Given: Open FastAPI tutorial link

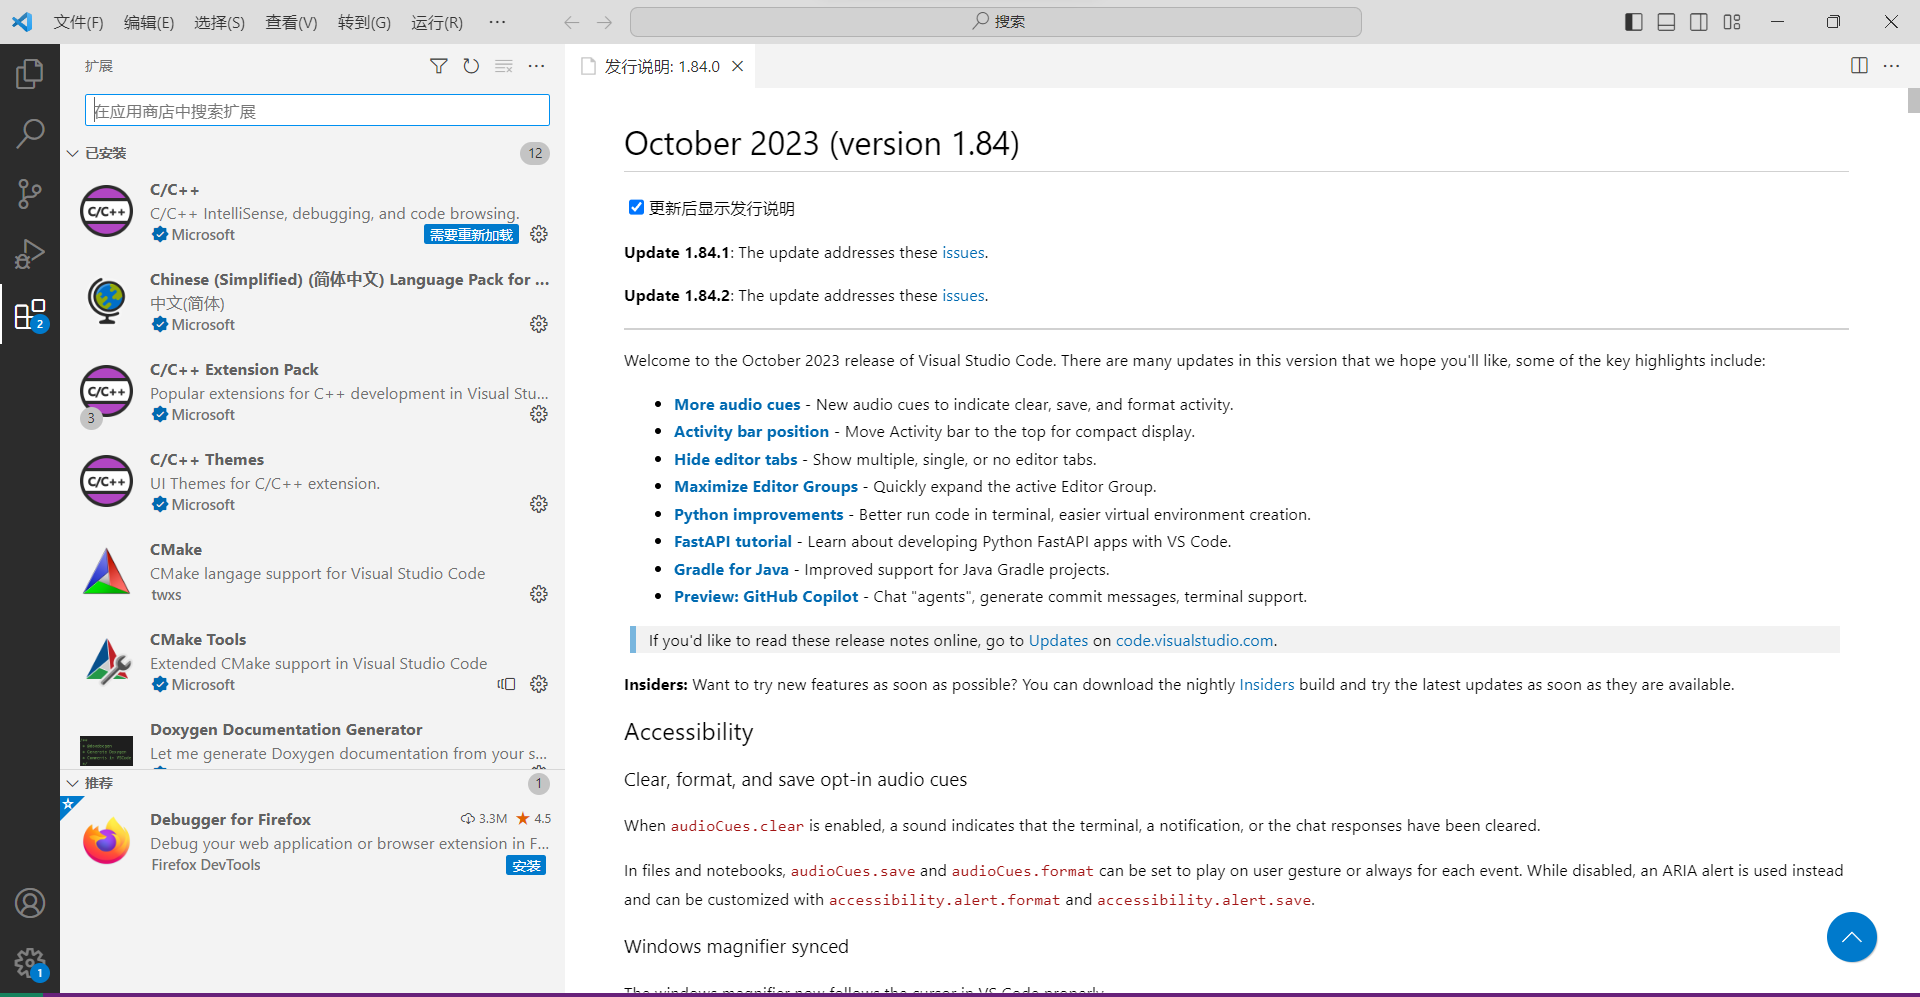Looking at the screenshot, I should 732,542.
